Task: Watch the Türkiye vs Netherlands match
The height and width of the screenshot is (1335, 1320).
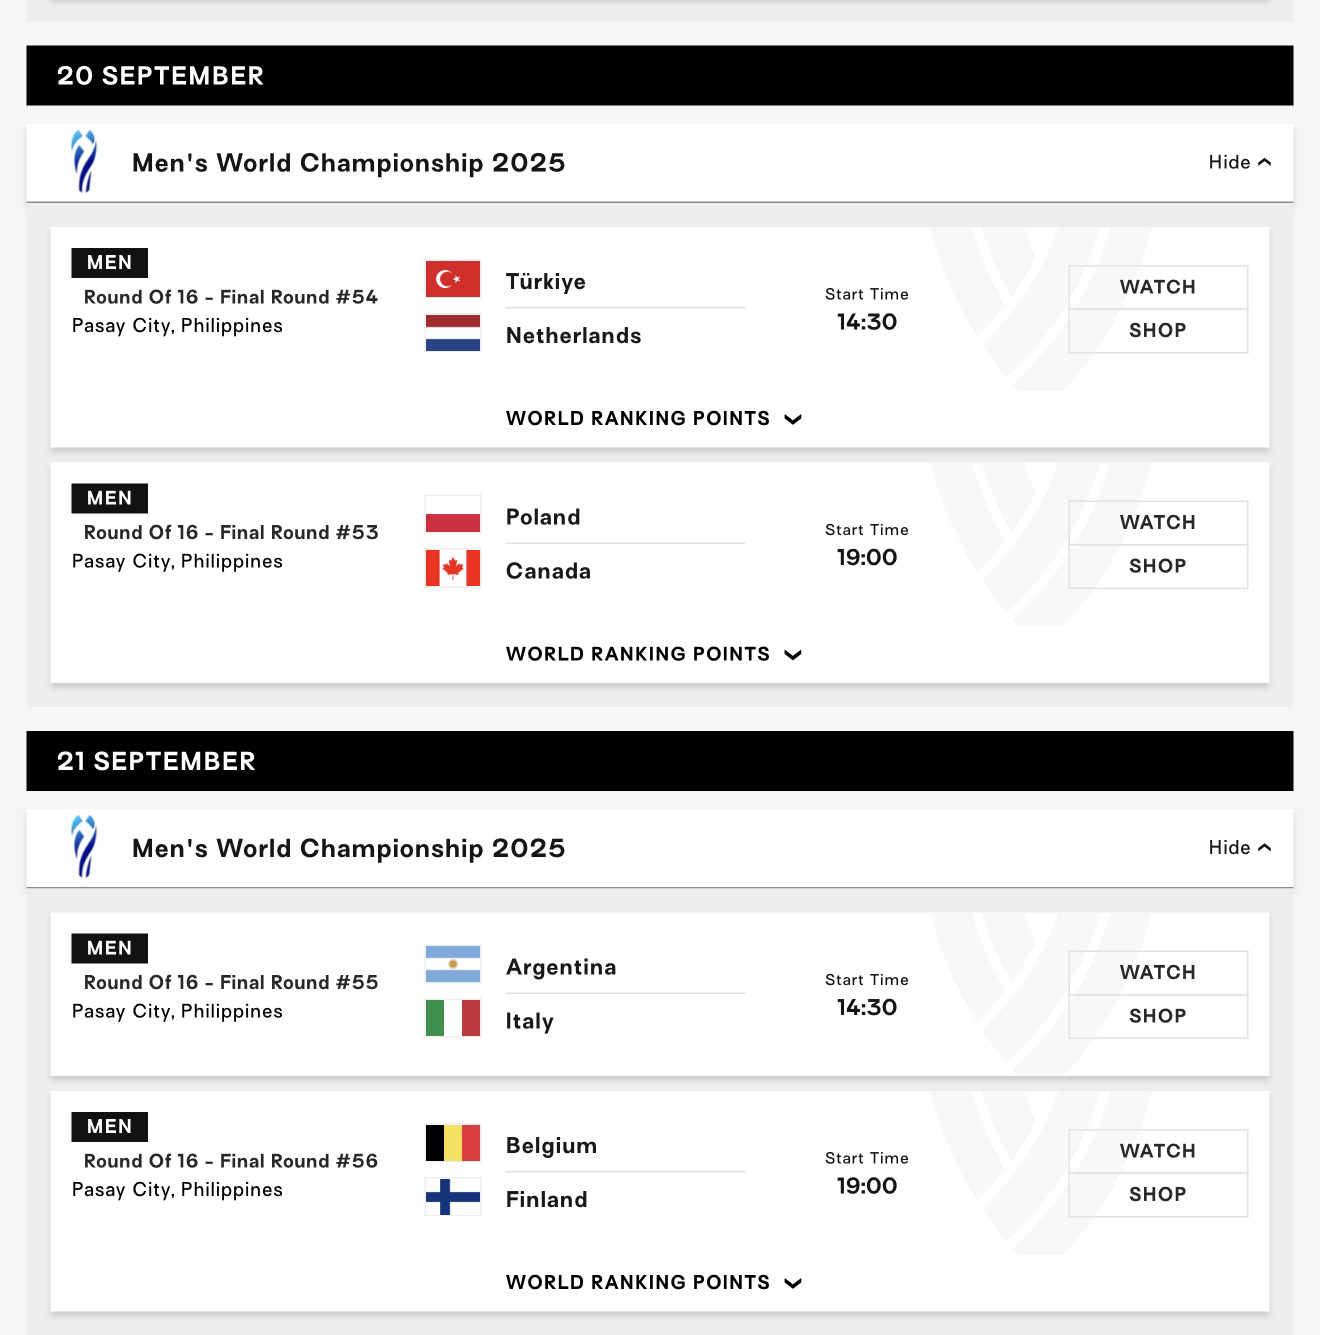Action: pyautogui.click(x=1158, y=287)
